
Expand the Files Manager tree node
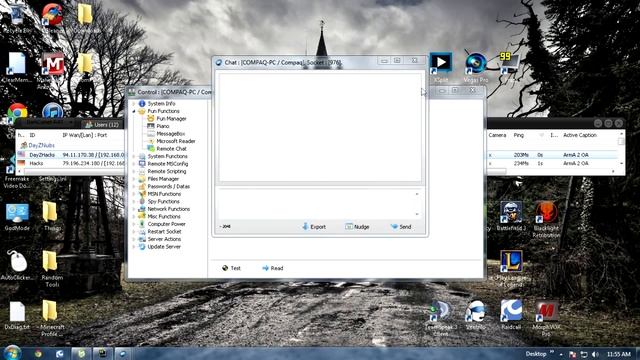pyautogui.click(x=133, y=179)
